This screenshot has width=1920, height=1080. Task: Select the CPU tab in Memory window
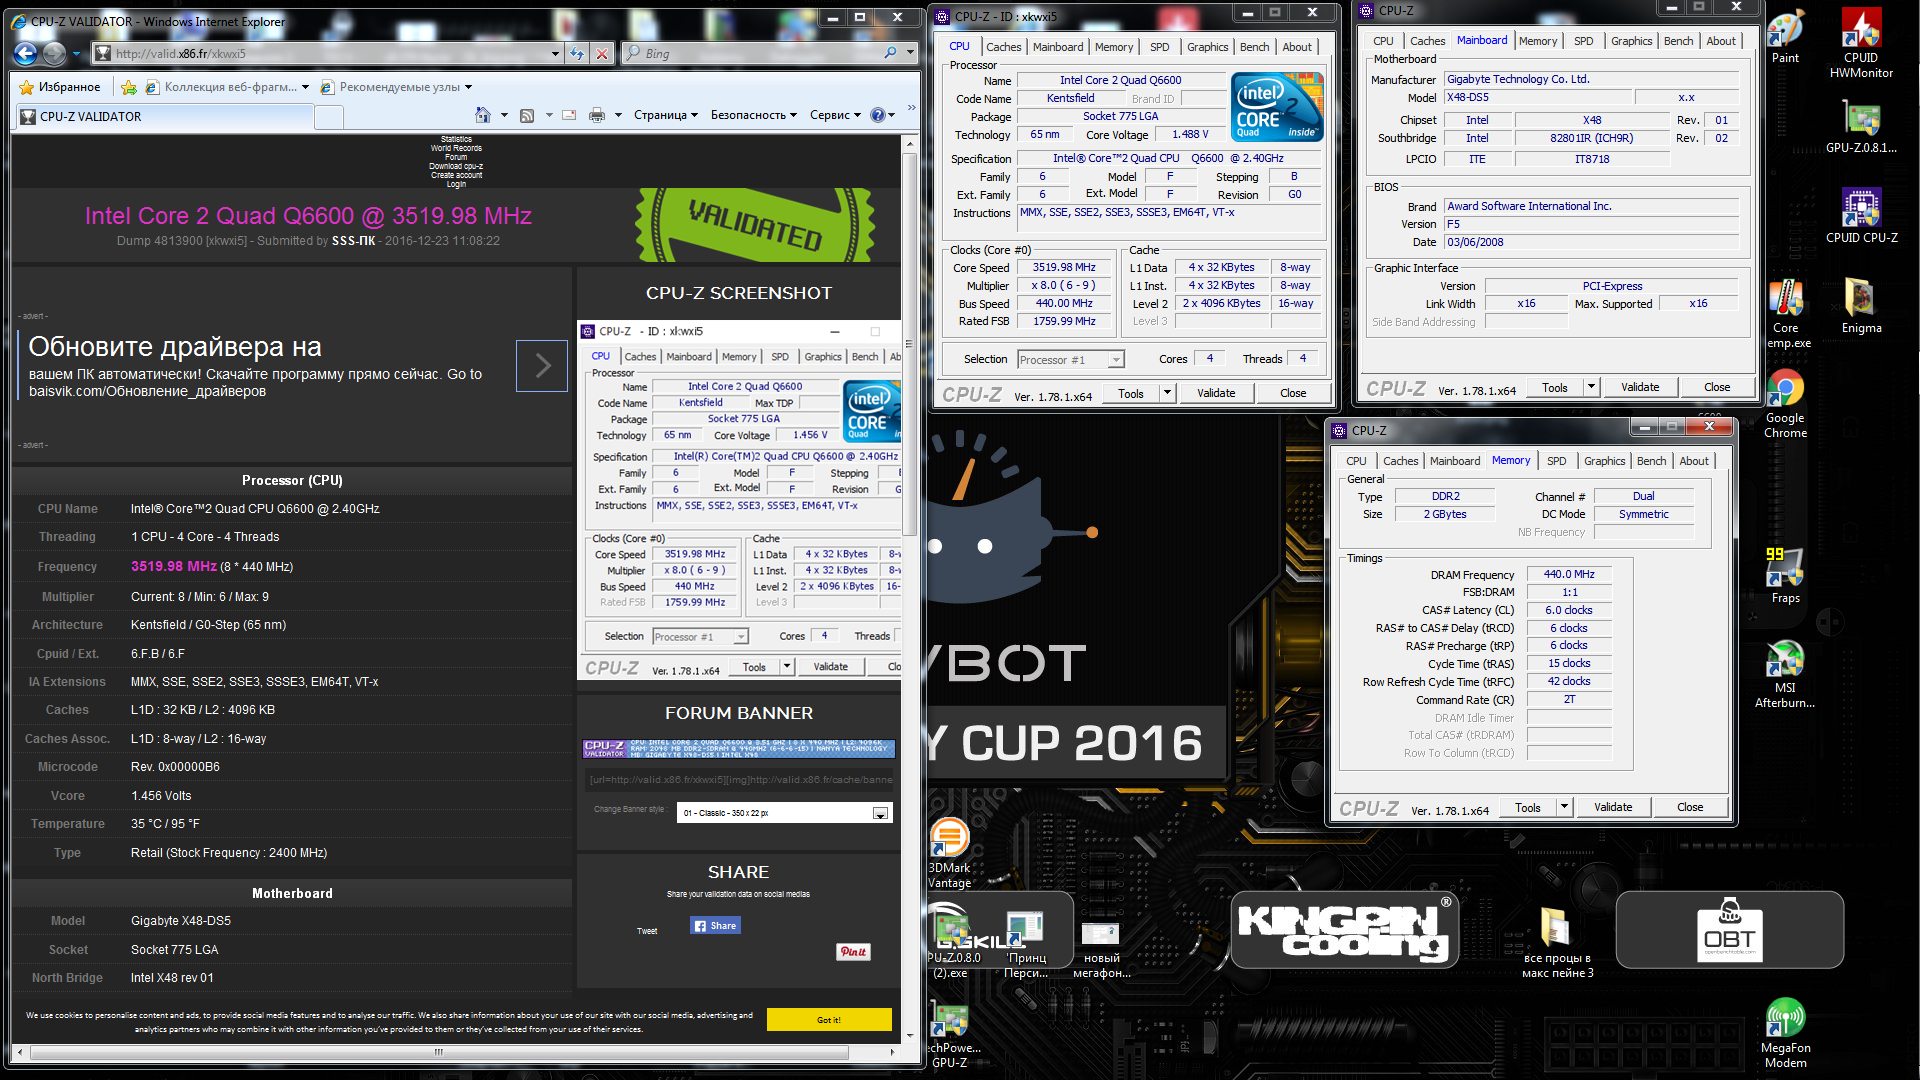tap(1356, 461)
